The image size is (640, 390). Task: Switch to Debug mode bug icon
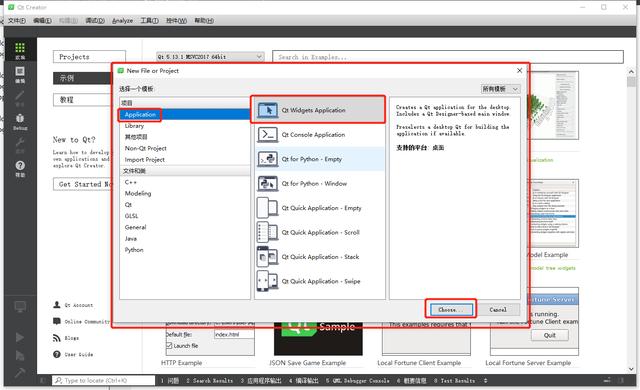(x=20, y=118)
